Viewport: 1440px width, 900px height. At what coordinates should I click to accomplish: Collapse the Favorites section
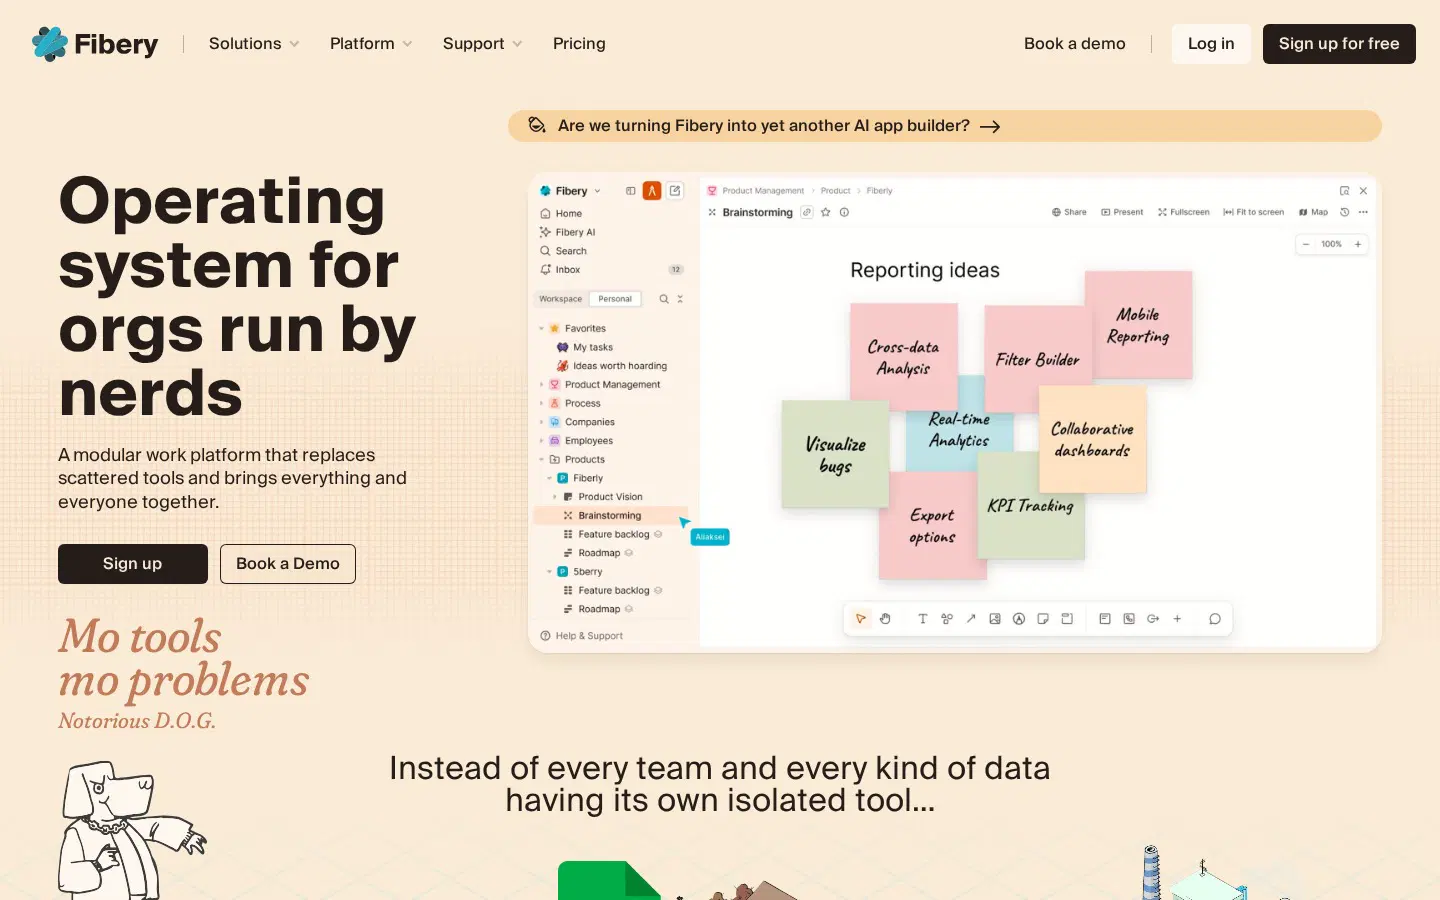point(542,328)
